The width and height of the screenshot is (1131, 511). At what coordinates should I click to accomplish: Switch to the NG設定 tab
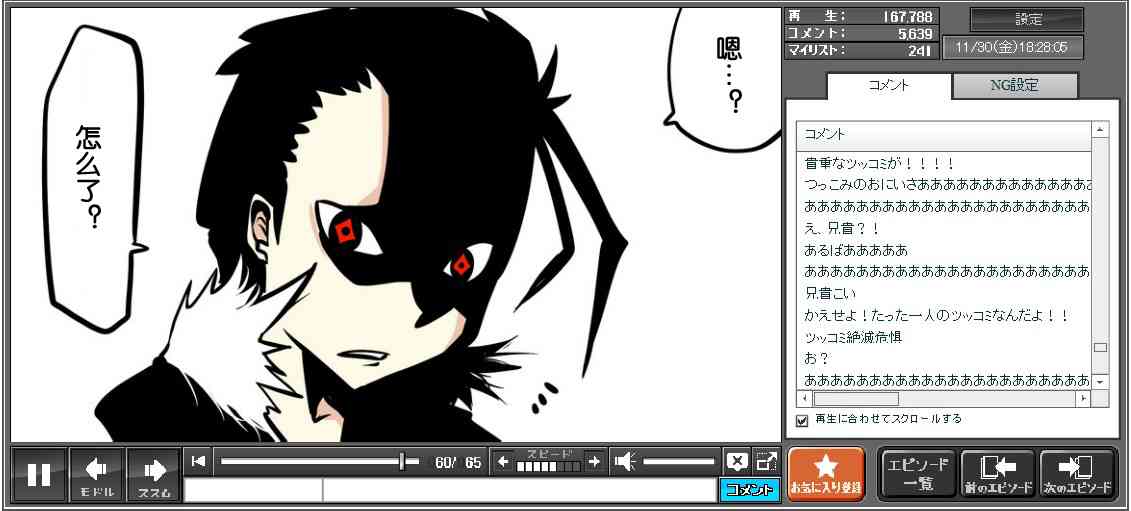click(x=1014, y=86)
